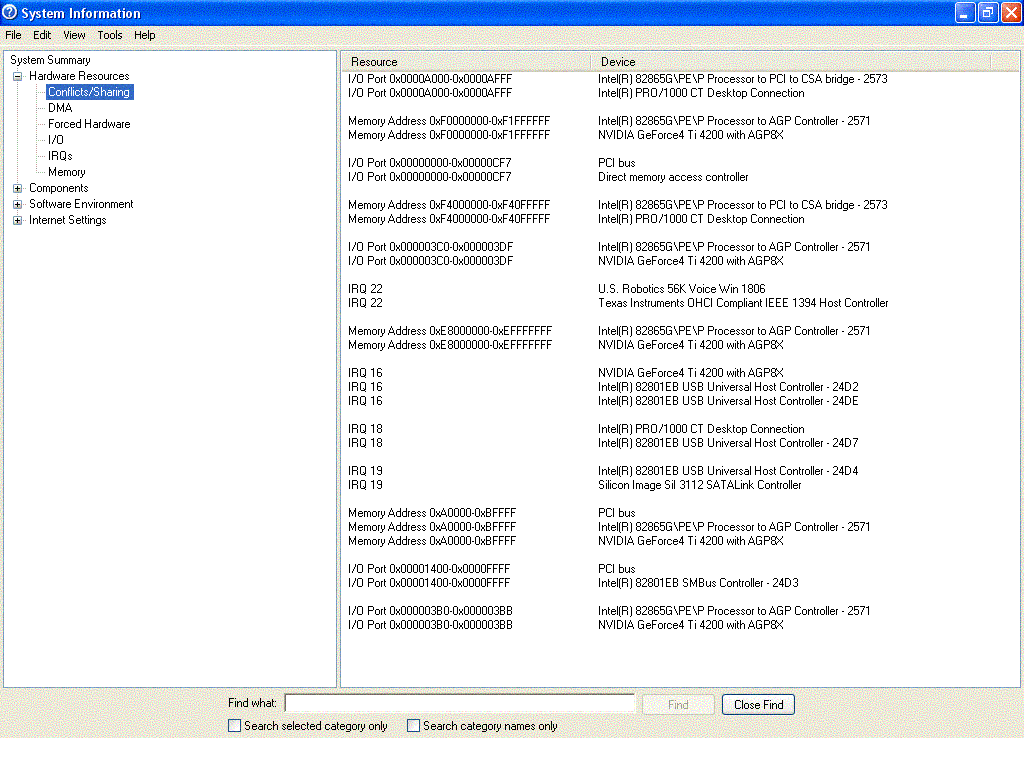The image size is (1024, 768).
Task: Select the Silicon Image SiI 3112 SATALink Controller entry
Action: point(699,485)
